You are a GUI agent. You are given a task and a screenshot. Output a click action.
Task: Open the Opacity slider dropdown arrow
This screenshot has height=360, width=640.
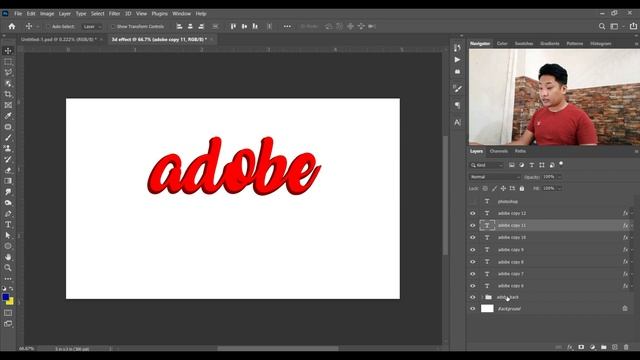click(x=560, y=177)
